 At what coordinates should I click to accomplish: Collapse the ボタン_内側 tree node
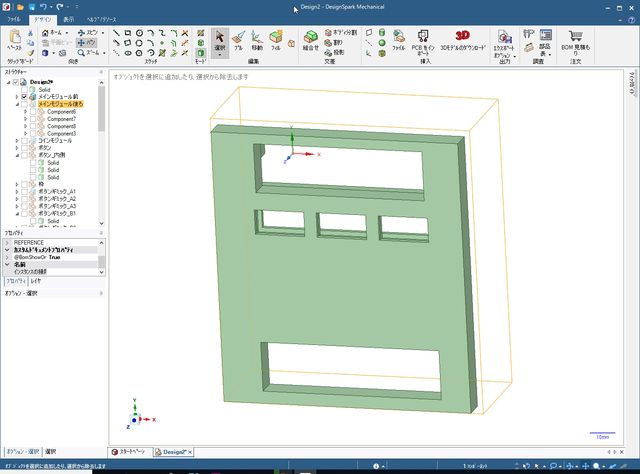17,155
